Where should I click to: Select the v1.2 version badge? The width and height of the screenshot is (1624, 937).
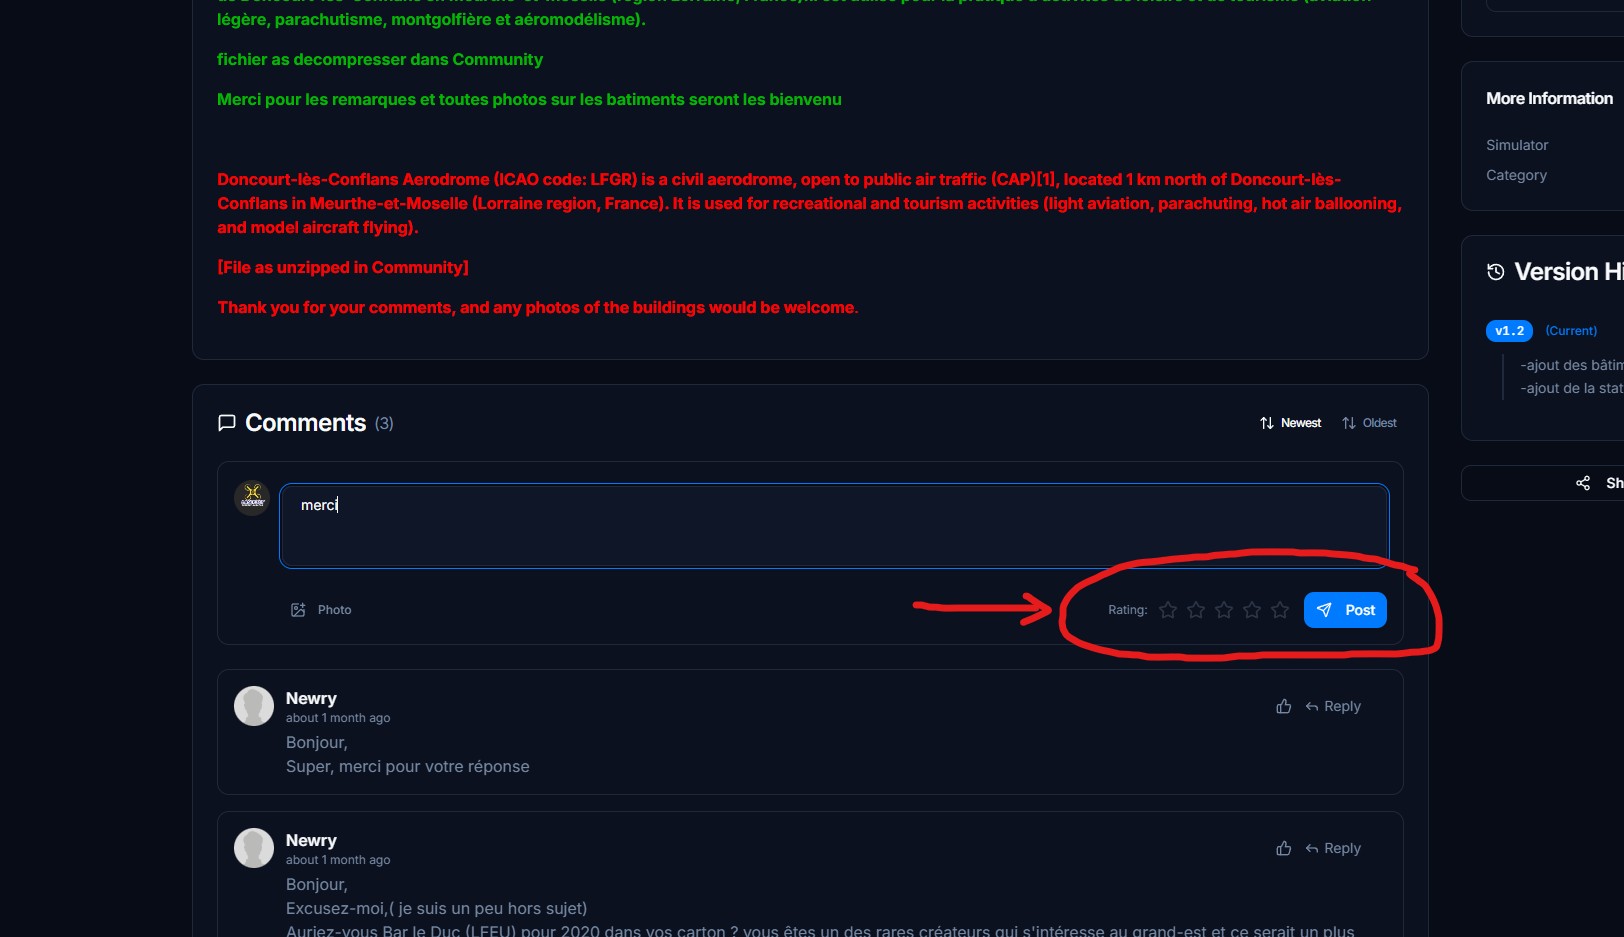coord(1509,331)
